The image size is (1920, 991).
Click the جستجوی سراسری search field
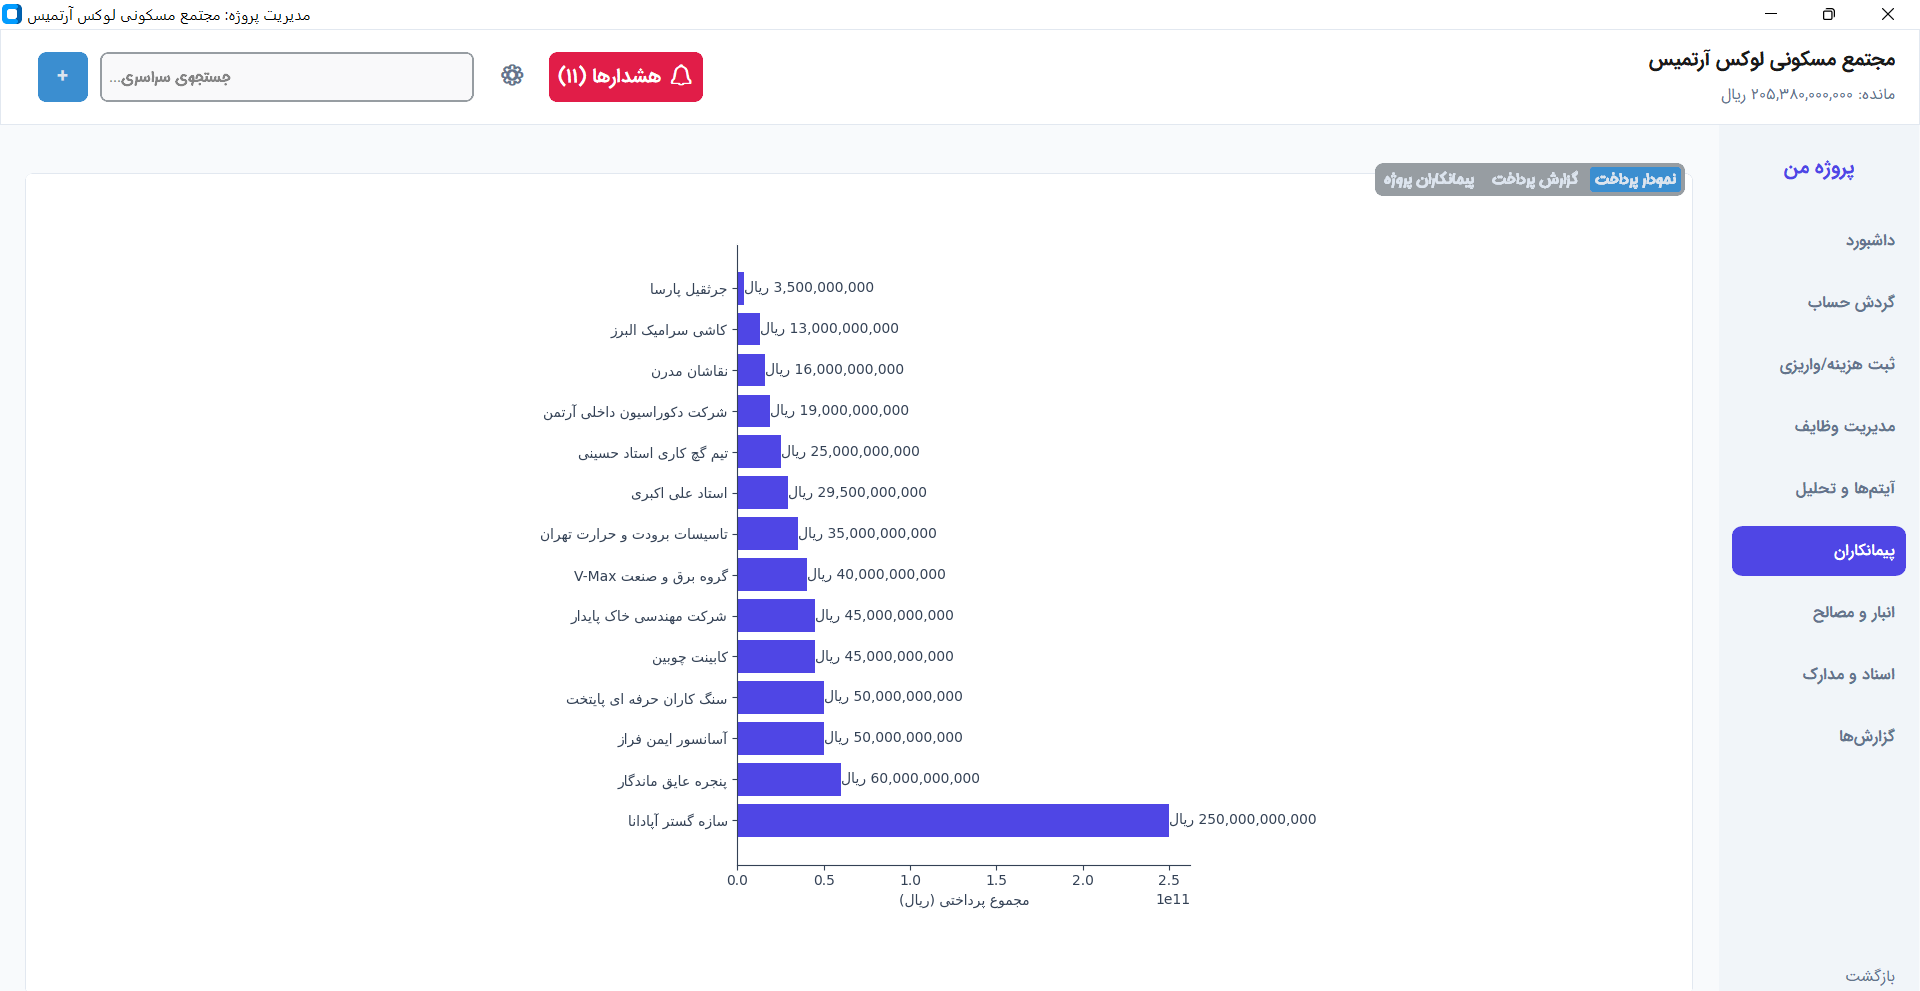pos(287,76)
